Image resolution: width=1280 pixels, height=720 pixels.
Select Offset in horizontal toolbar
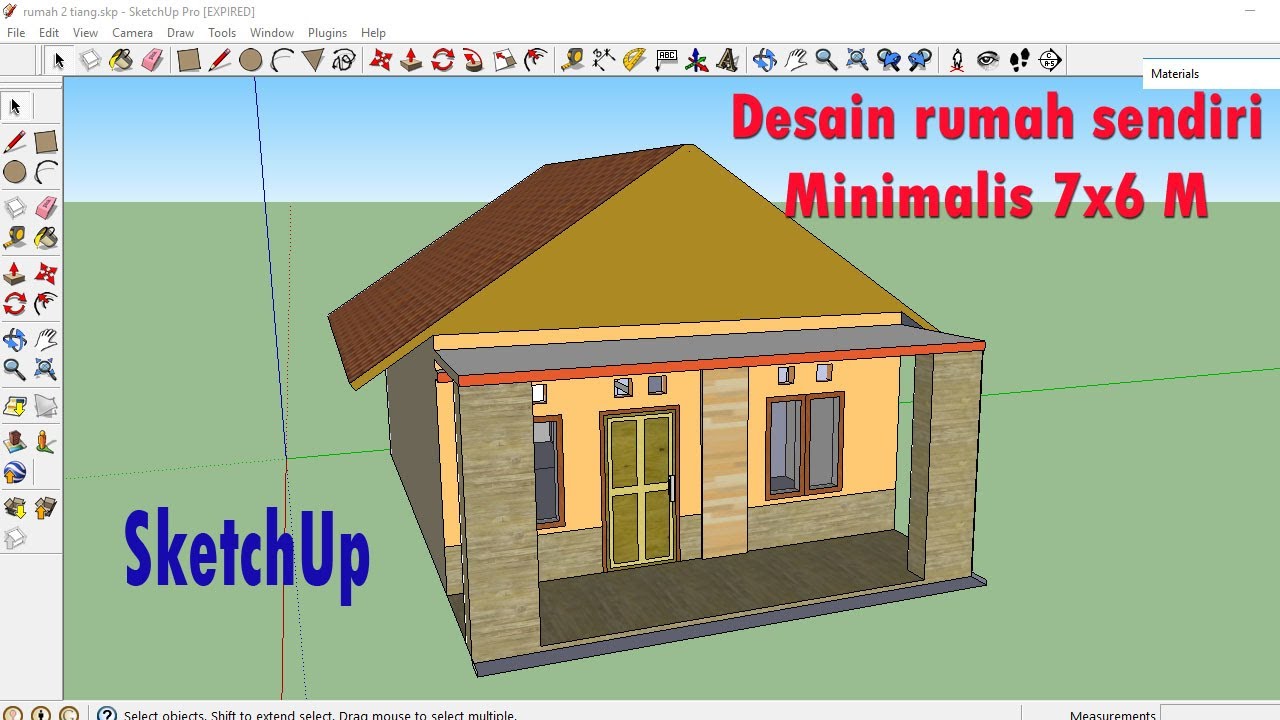535,60
